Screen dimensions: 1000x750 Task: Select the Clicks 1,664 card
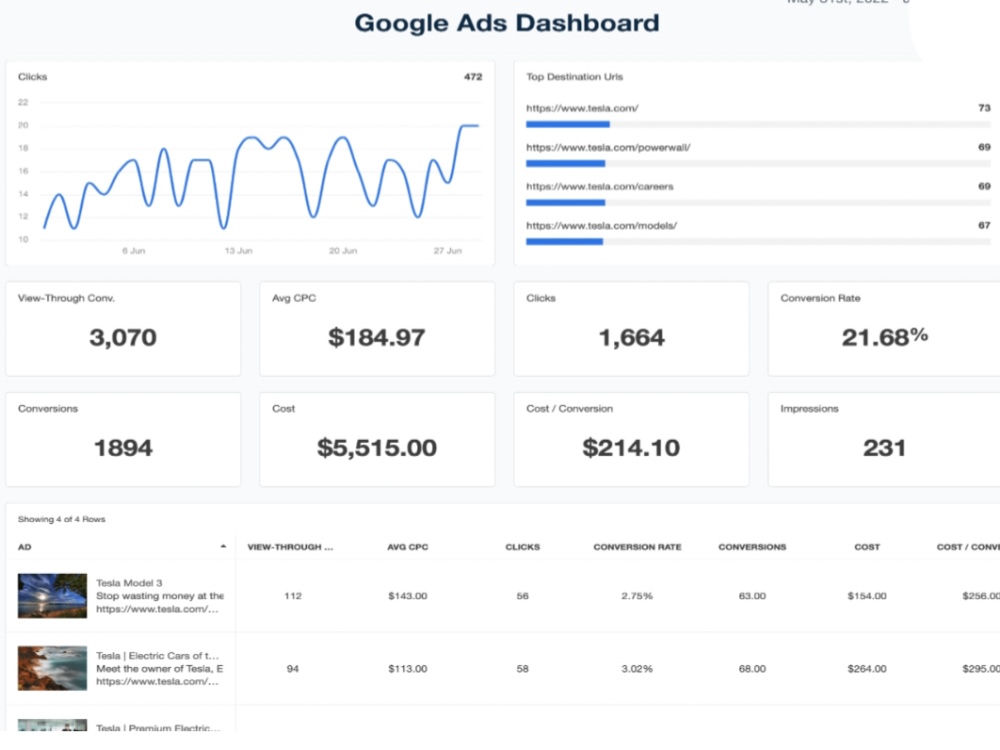click(x=631, y=329)
